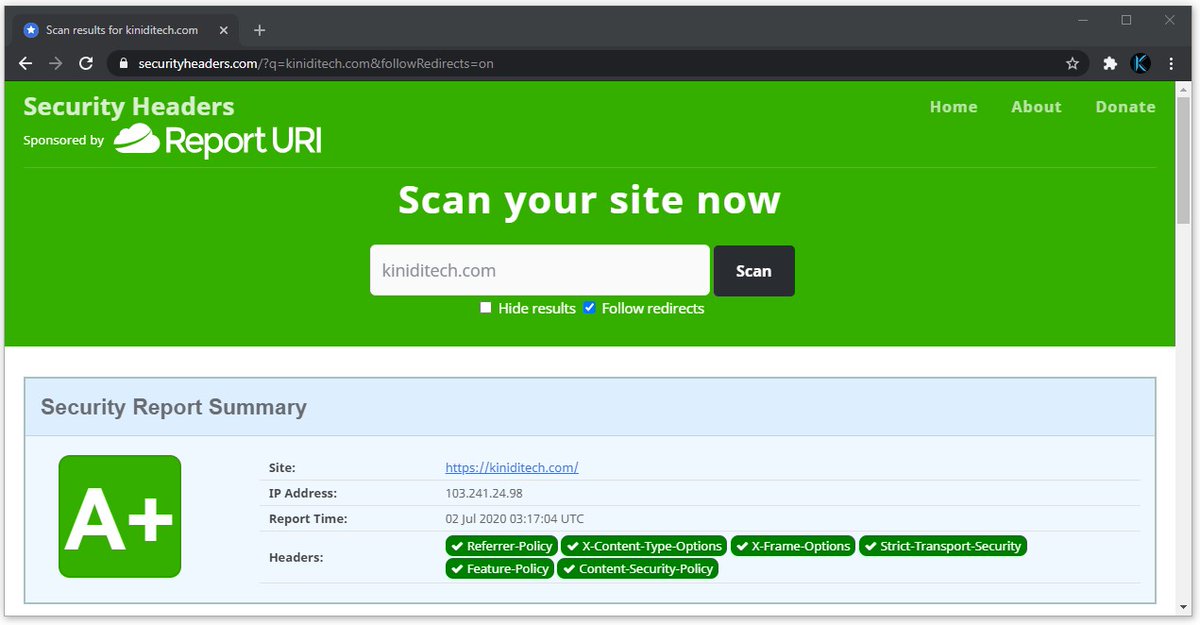
Task: Enable the Hide results checkbox
Action: pyautogui.click(x=485, y=307)
